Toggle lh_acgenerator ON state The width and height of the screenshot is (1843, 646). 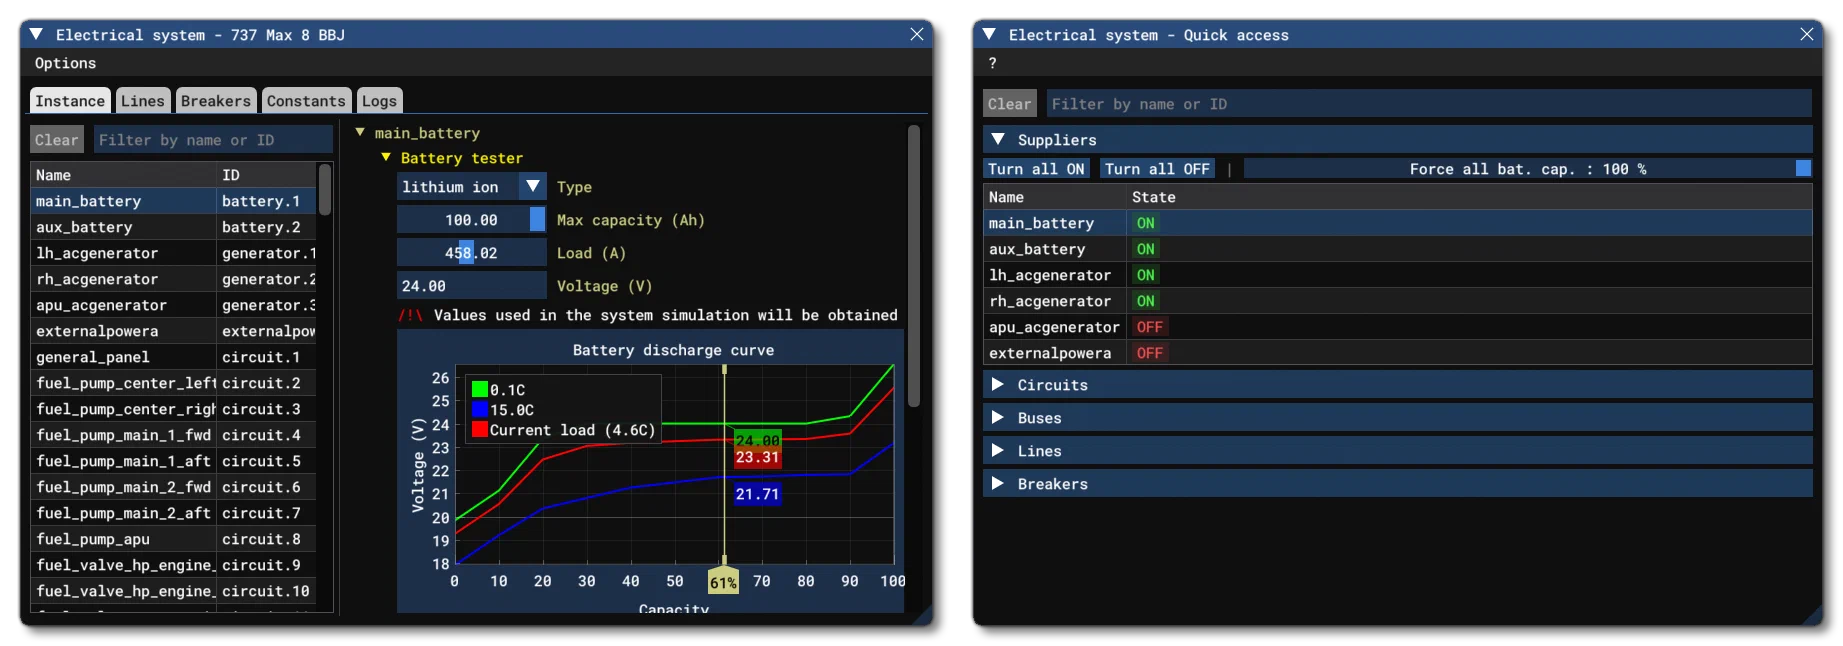[x=1145, y=275]
